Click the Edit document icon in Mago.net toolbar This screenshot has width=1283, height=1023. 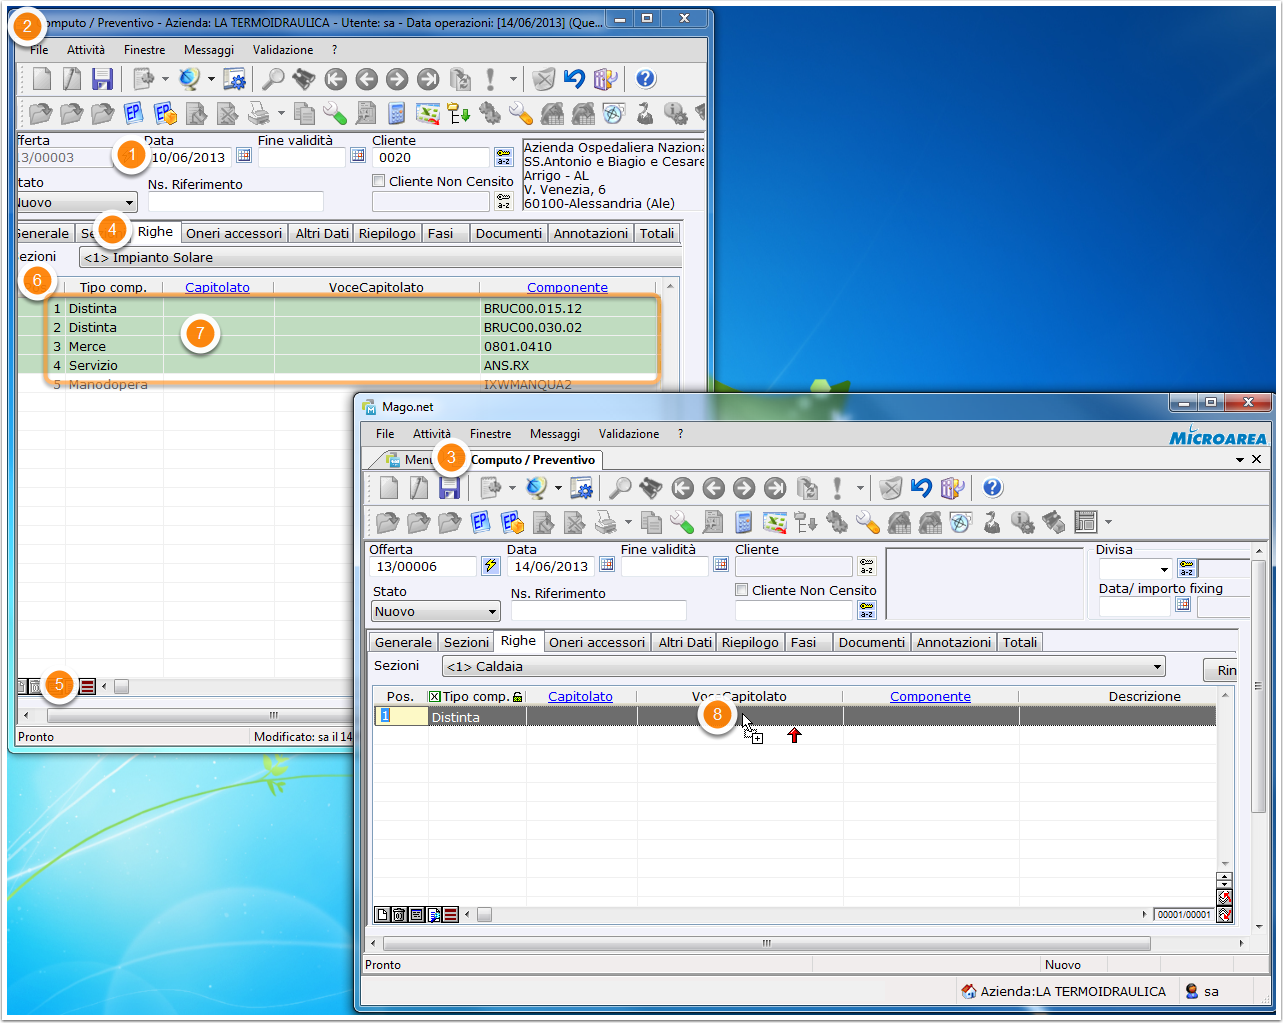pos(419,487)
